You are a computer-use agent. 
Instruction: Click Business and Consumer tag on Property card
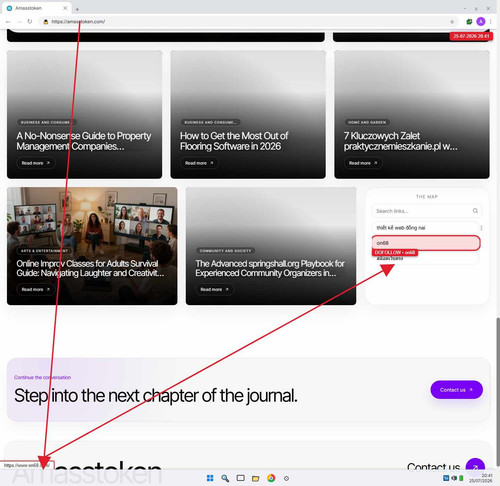coord(46,122)
